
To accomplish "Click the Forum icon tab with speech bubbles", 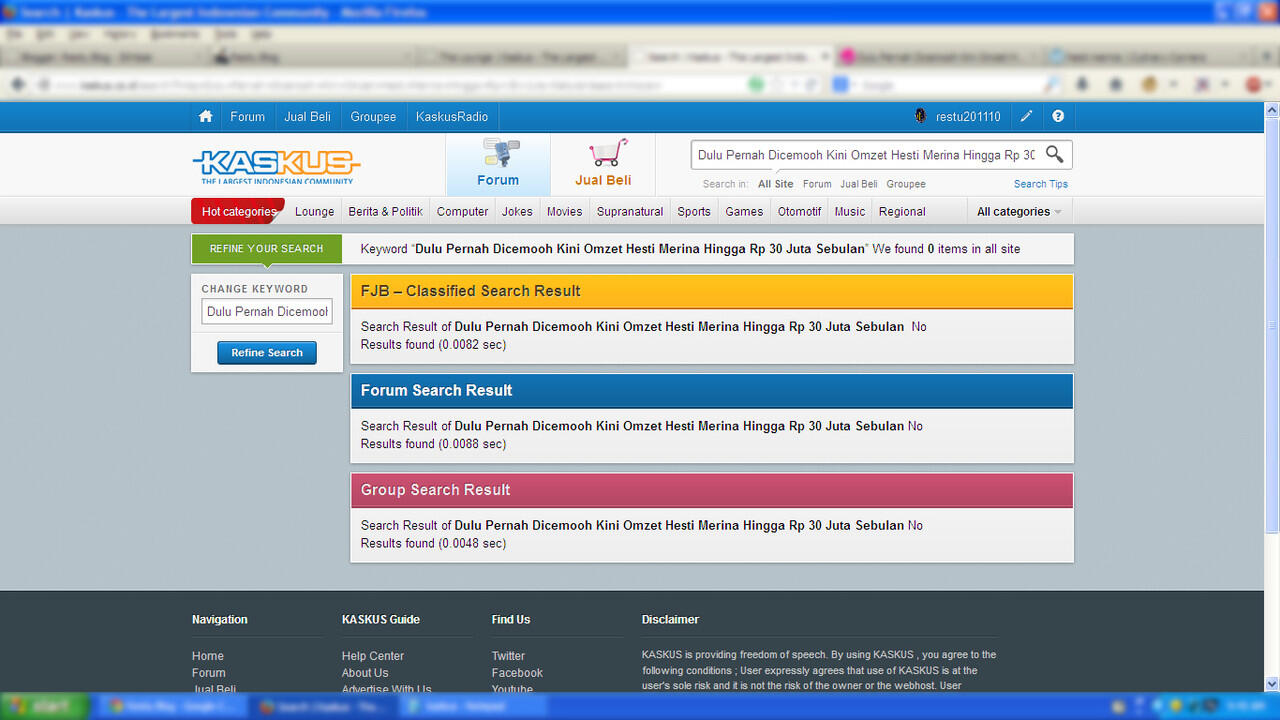I will pos(498,164).
